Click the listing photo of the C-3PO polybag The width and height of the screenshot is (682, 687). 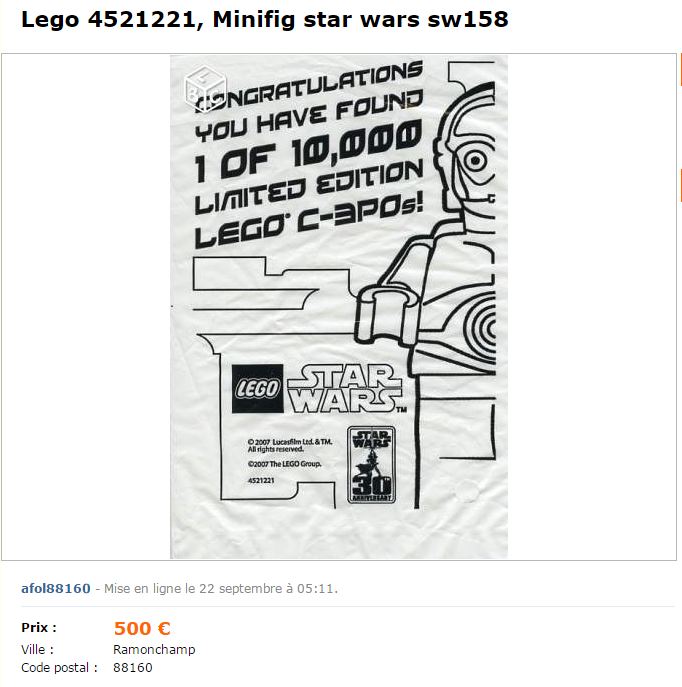339,307
